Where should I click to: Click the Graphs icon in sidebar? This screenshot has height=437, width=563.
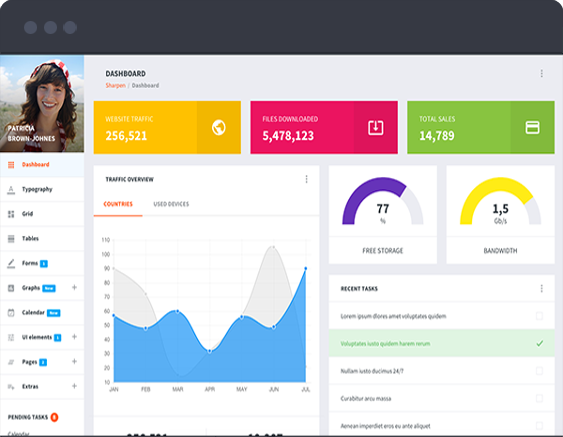click(11, 288)
